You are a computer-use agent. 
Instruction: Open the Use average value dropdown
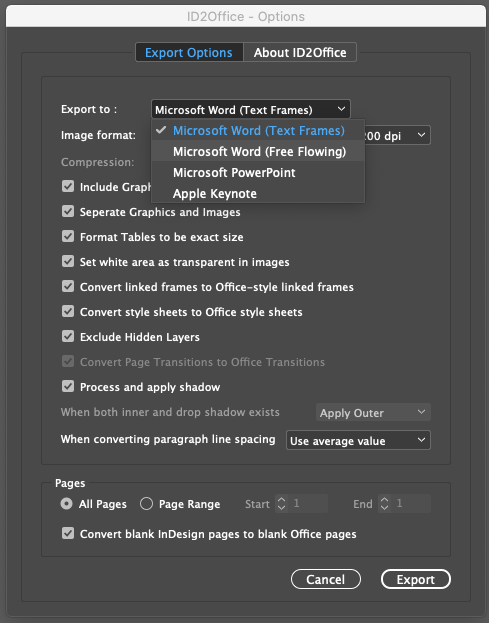point(358,440)
